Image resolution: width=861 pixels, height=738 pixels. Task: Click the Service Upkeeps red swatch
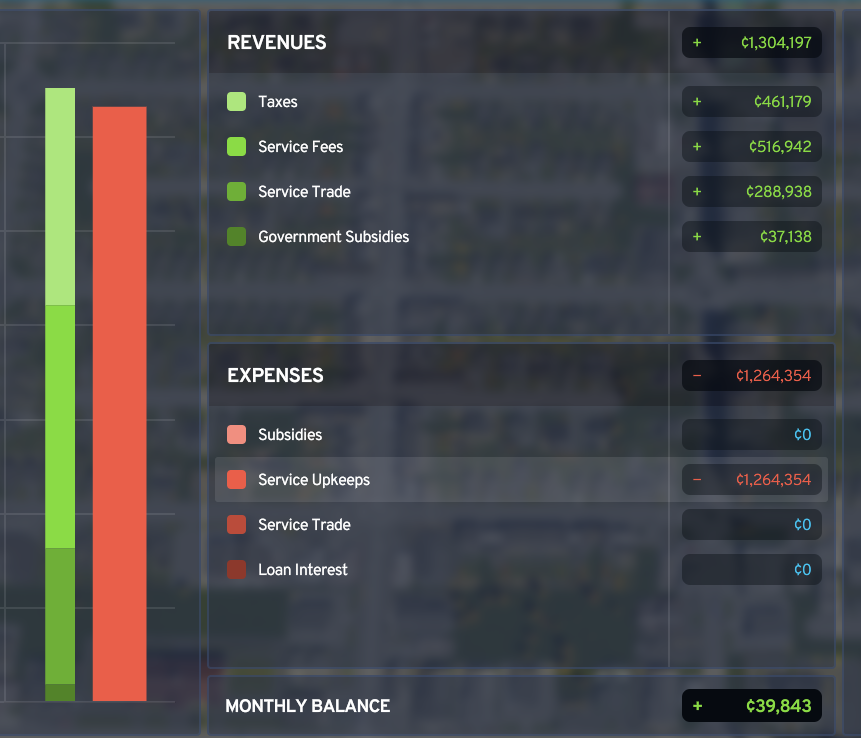point(236,479)
